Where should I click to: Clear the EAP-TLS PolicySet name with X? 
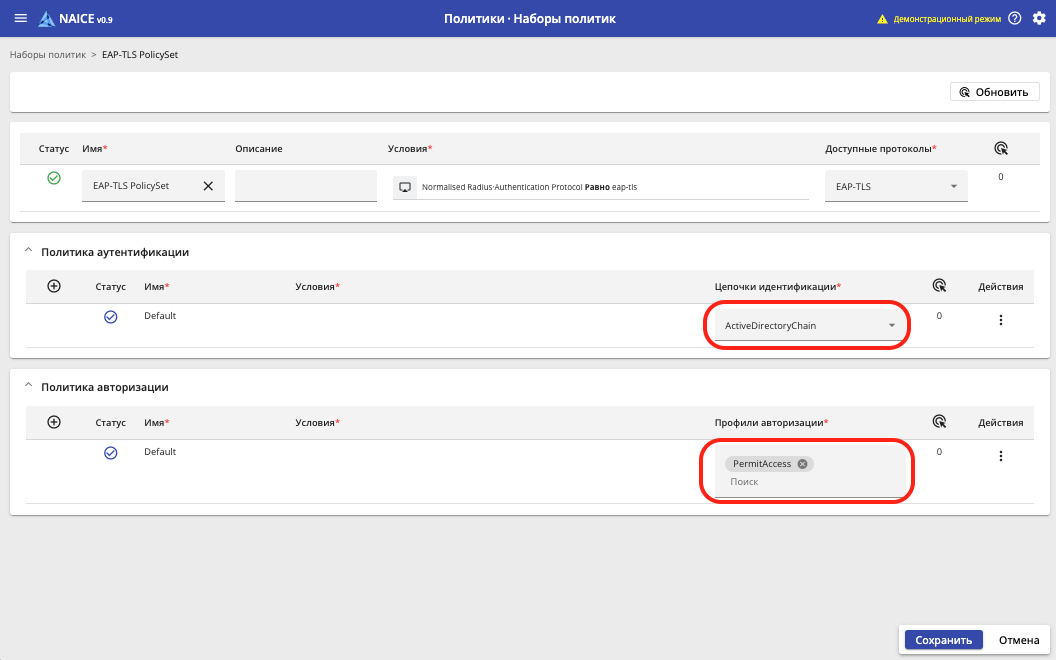(208, 186)
